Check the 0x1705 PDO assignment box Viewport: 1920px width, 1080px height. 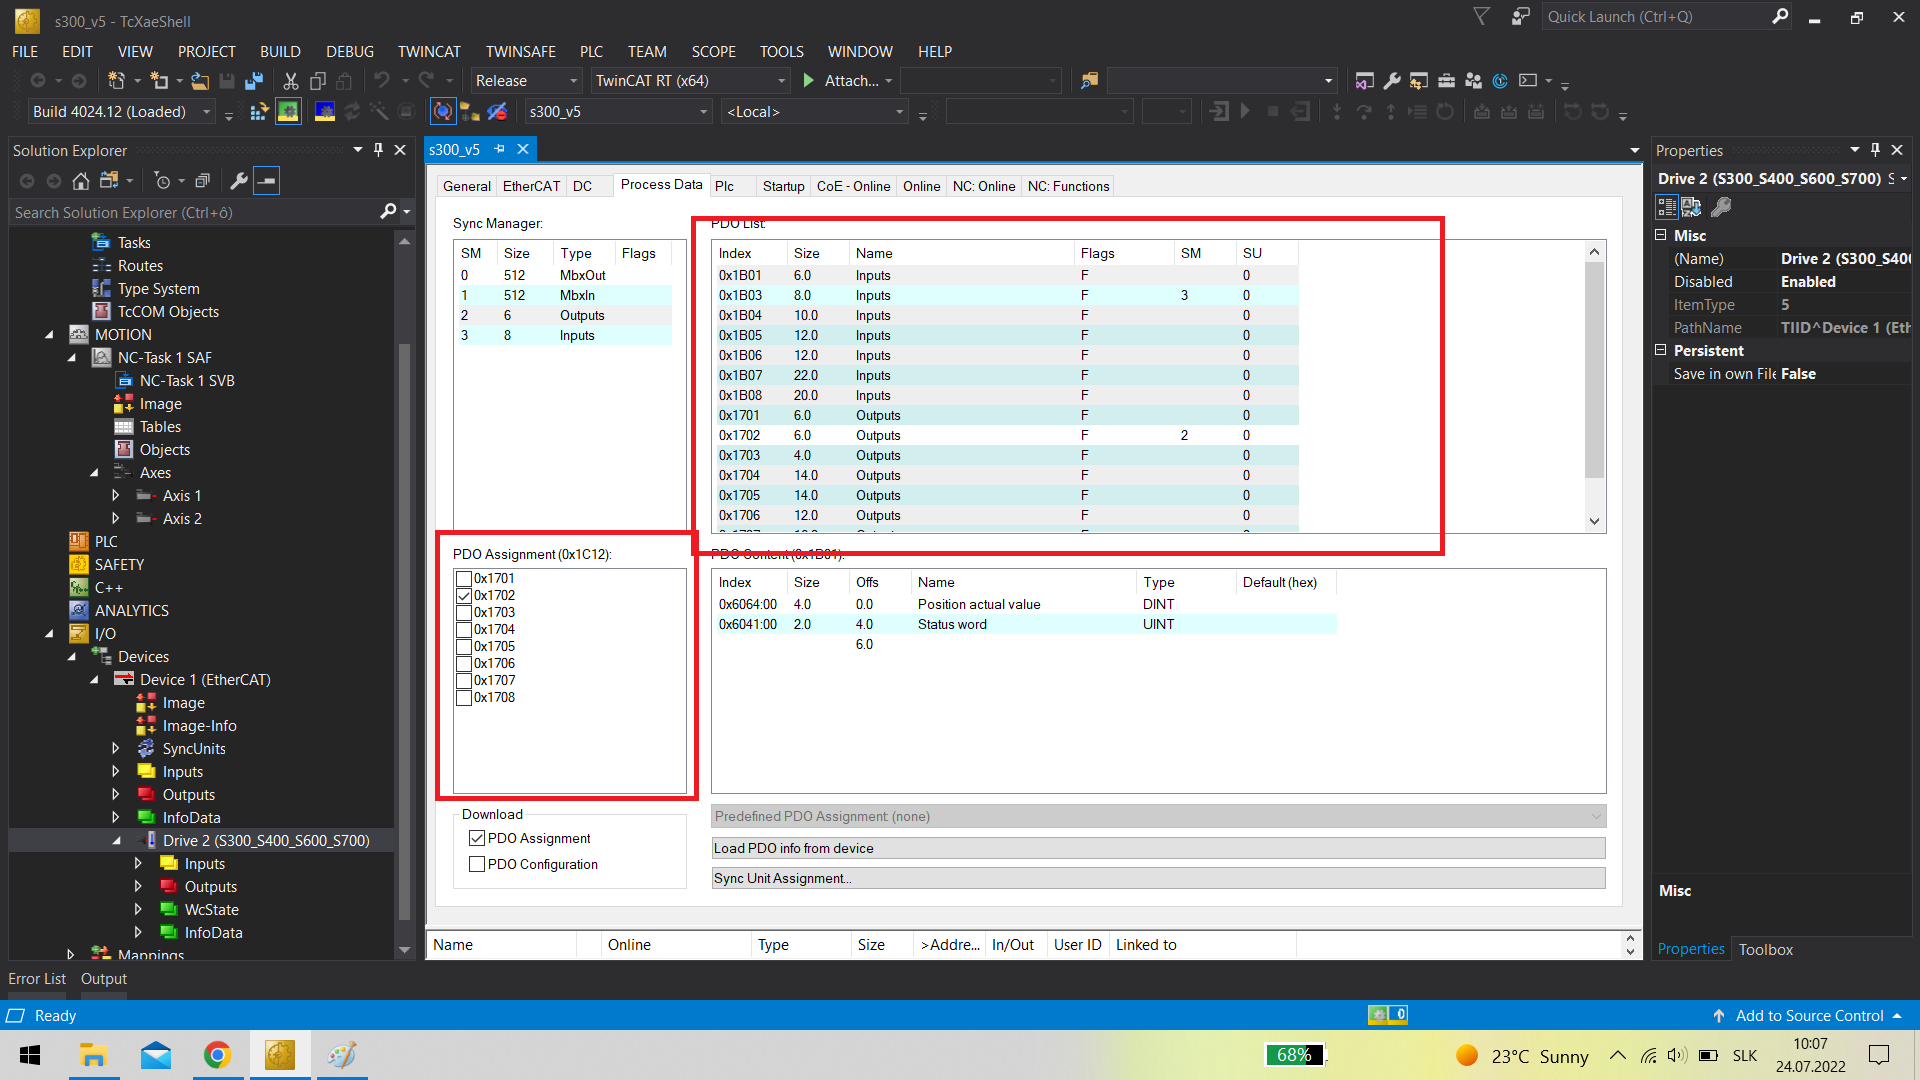point(464,647)
